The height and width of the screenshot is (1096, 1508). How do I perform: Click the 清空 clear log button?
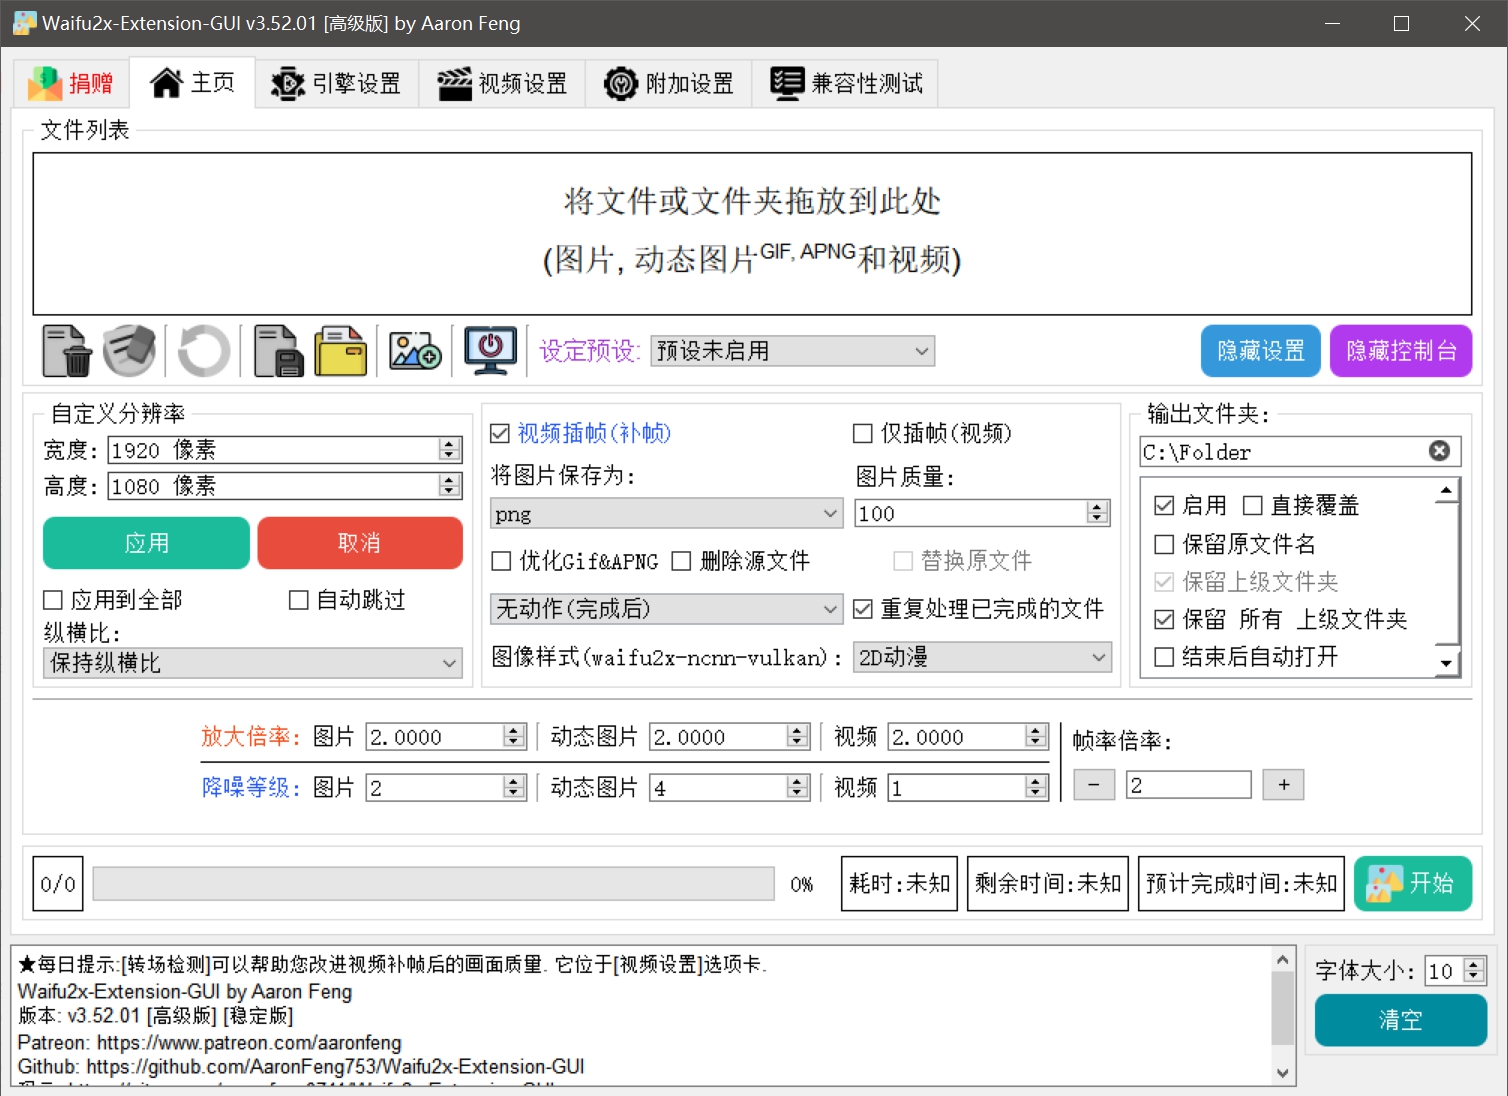pyautogui.click(x=1400, y=1020)
